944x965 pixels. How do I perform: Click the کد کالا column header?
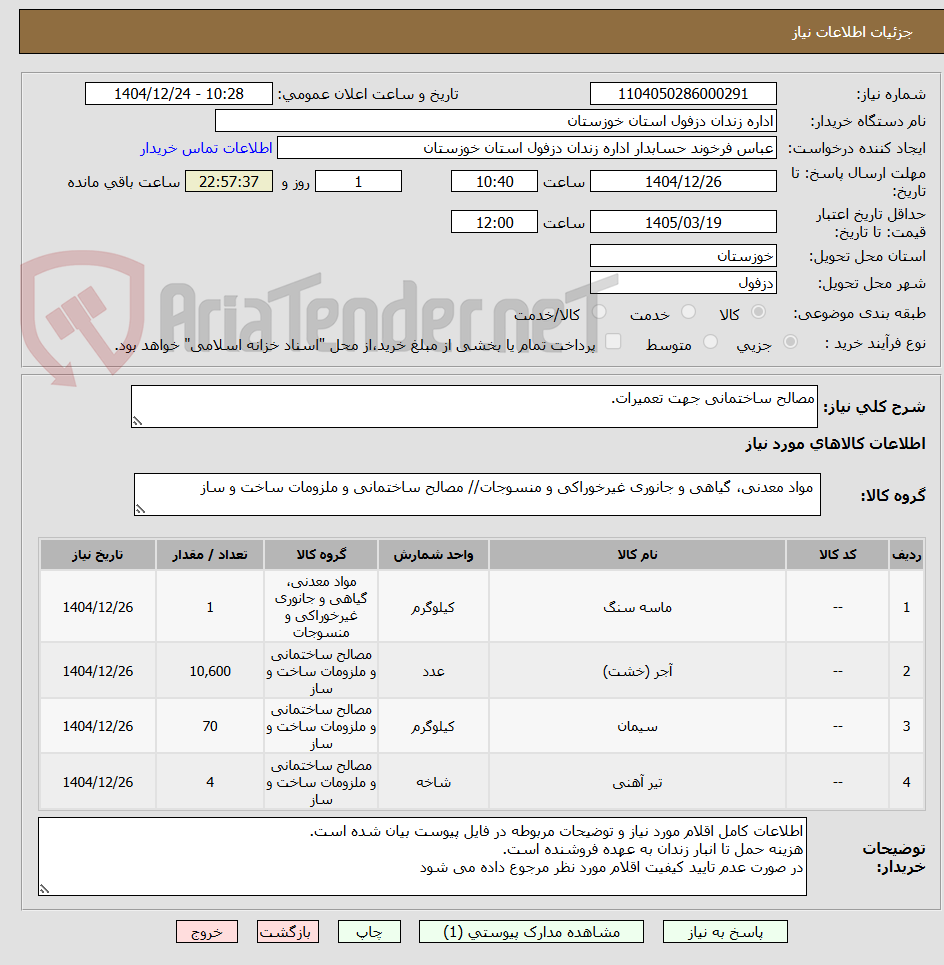click(837, 555)
